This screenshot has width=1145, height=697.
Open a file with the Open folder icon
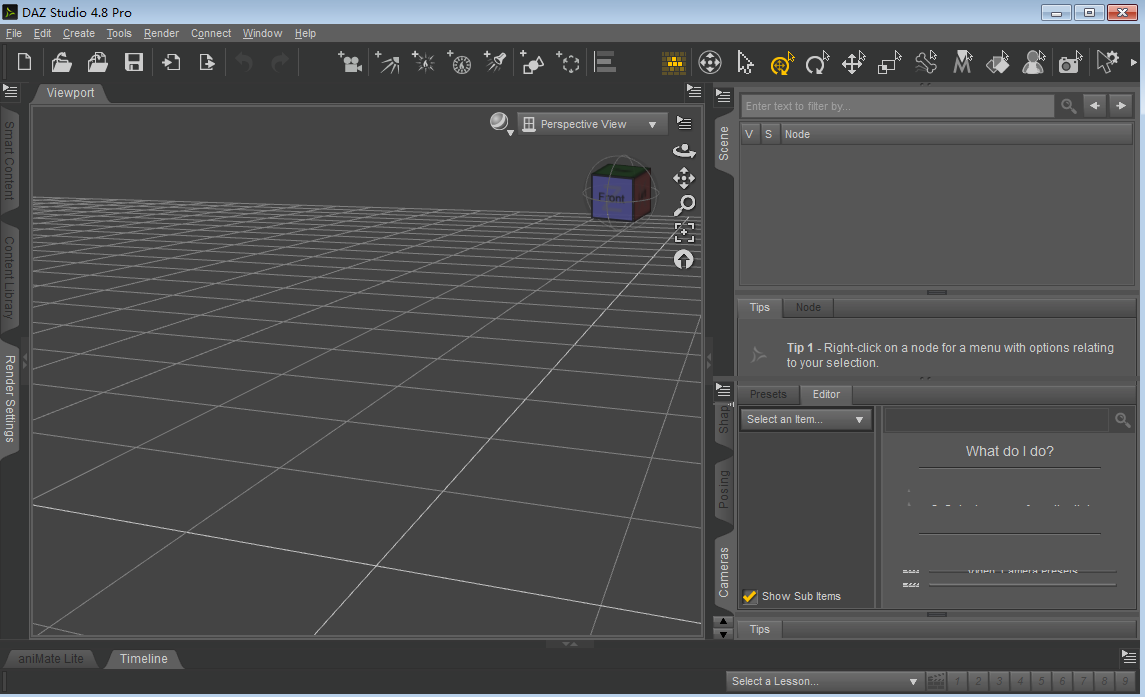click(61, 62)
